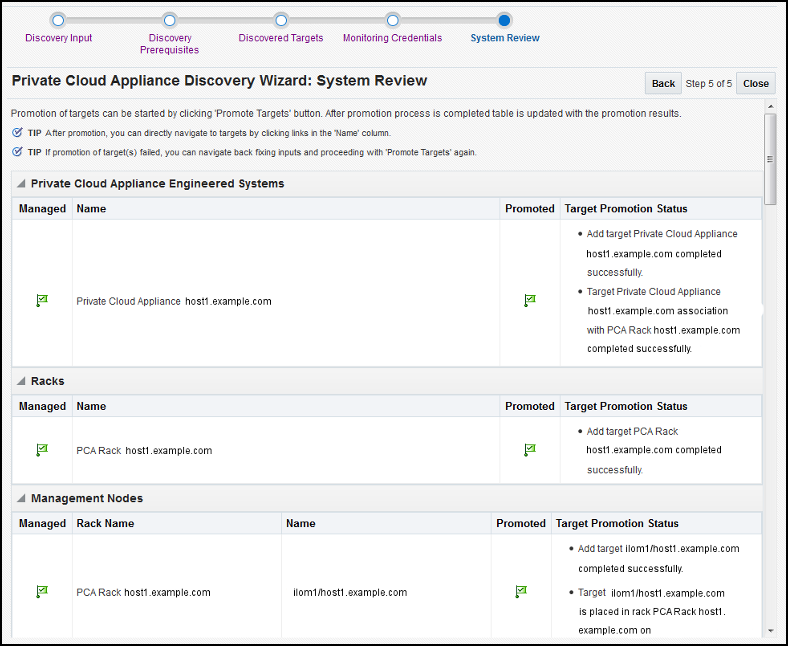Click Managed flag icon for Private Cloud Appliance row

coord(42,301)
